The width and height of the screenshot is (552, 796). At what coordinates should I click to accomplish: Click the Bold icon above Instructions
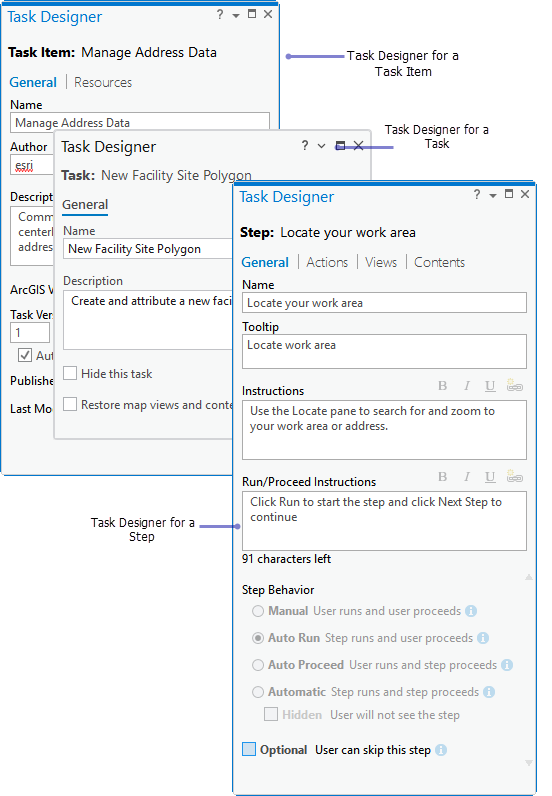point(442,386)
